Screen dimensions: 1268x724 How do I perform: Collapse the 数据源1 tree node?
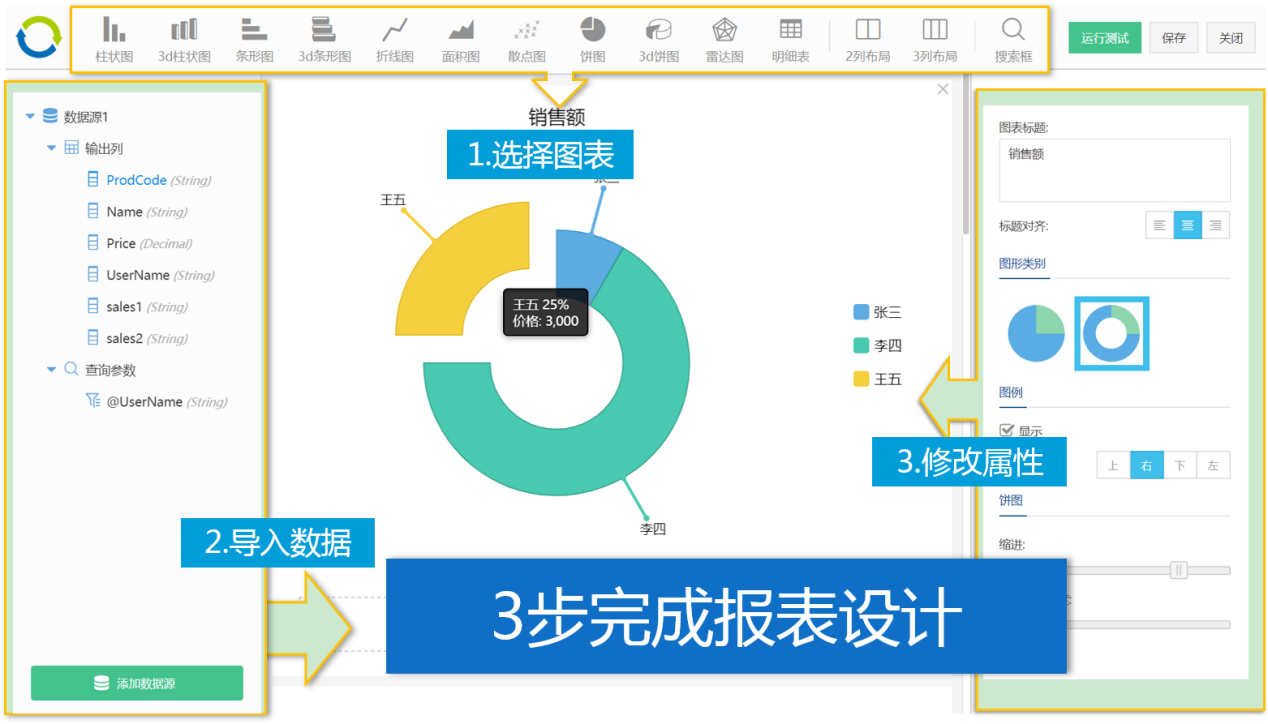(31, 117)
